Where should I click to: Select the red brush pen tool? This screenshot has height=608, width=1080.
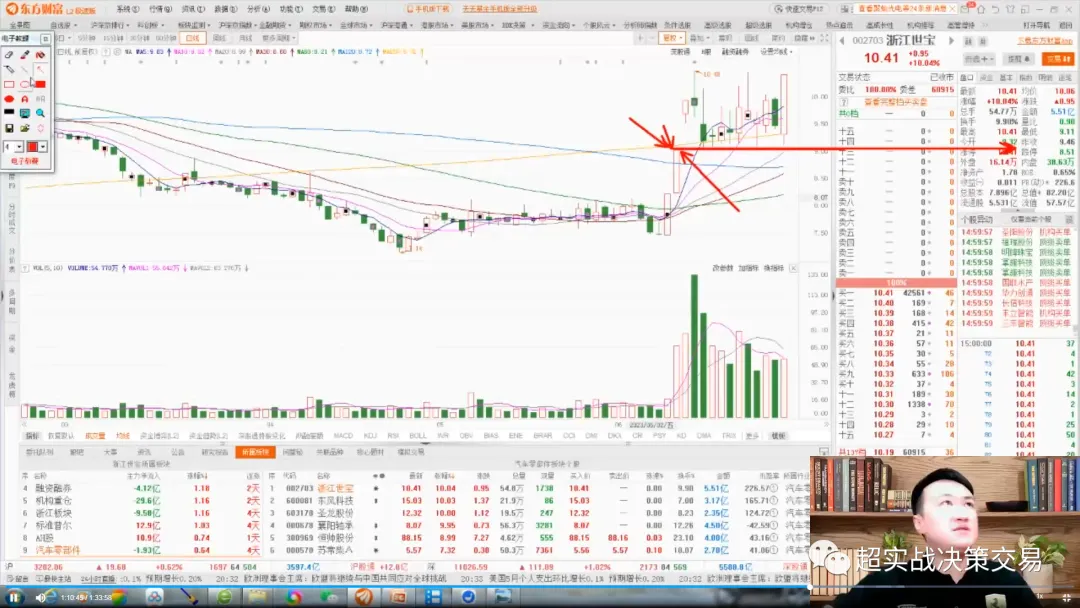click(x=25, y=54)
